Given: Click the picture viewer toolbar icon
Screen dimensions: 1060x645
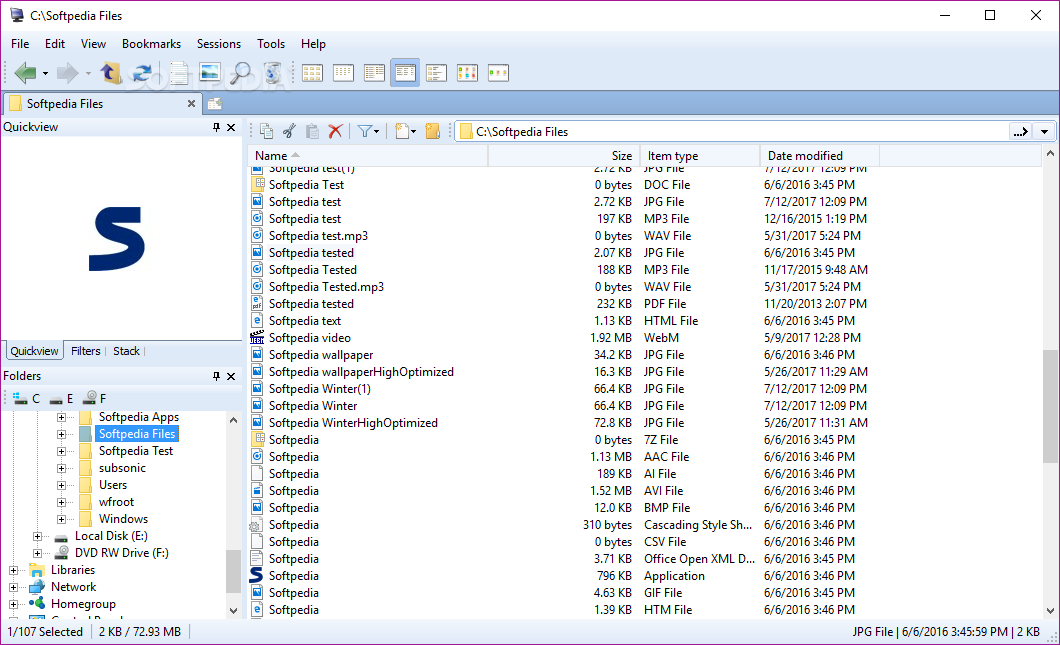Looking at the screenshot, I should point(210,72).
